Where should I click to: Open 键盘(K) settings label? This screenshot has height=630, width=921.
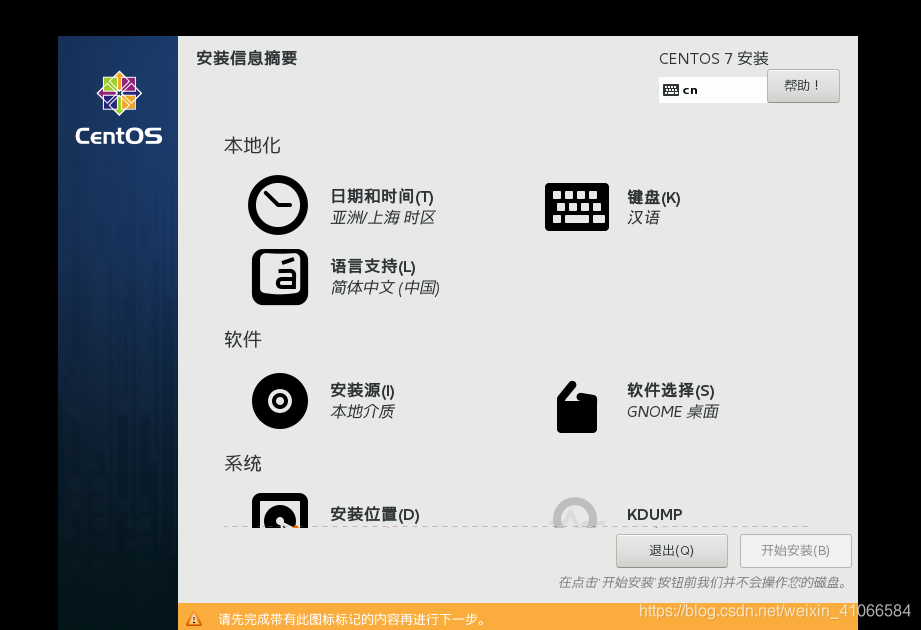(654, 197)
